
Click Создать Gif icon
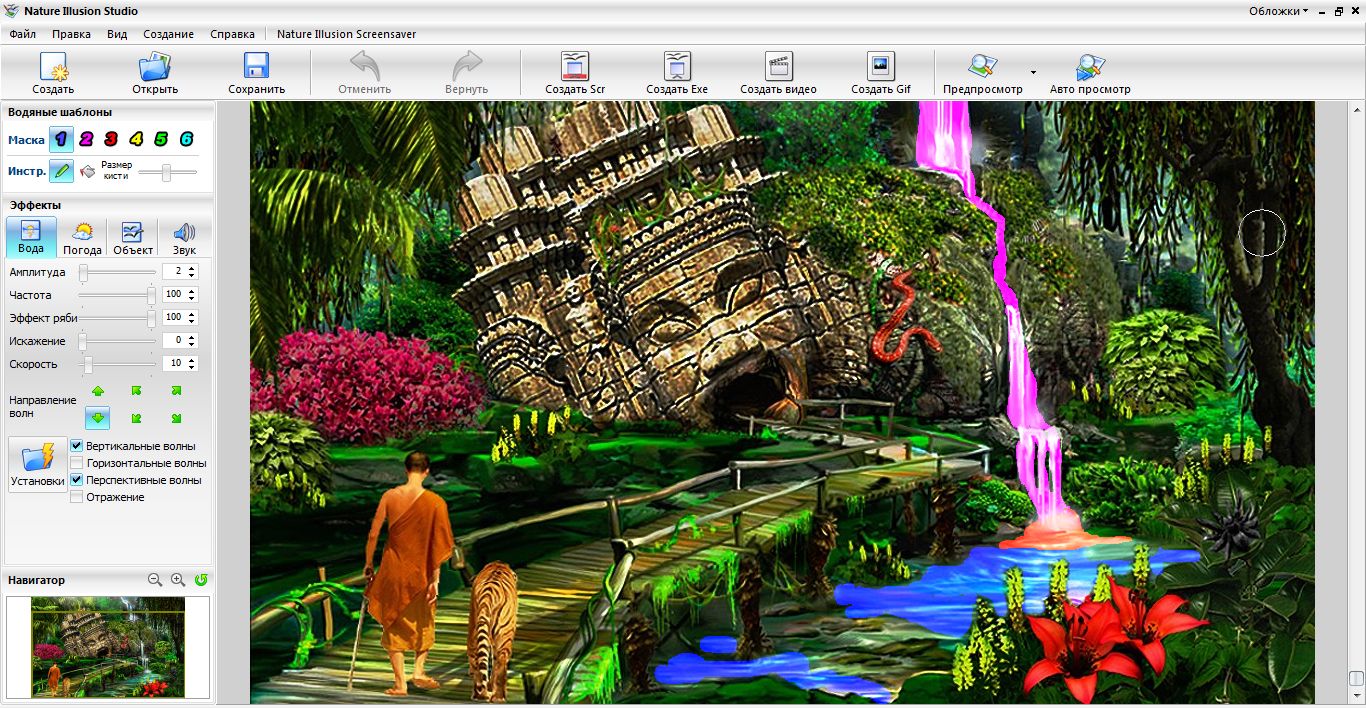881,66
